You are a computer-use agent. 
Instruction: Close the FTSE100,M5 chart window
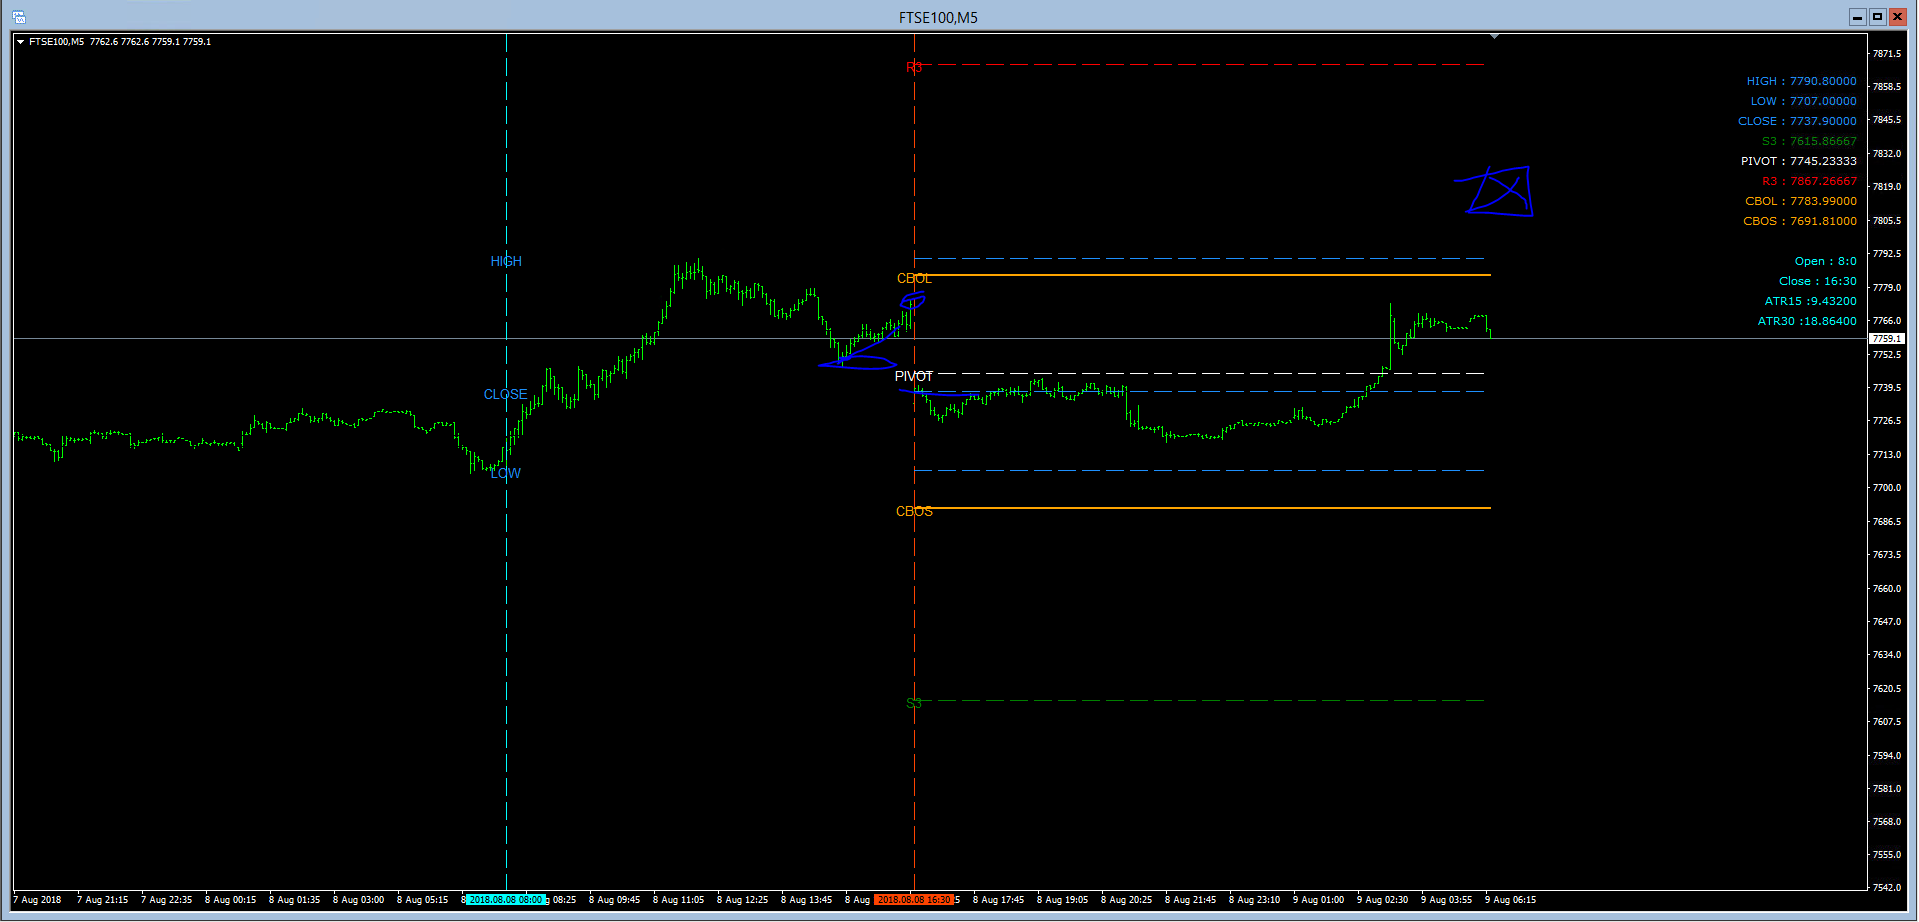[1897, 17]
